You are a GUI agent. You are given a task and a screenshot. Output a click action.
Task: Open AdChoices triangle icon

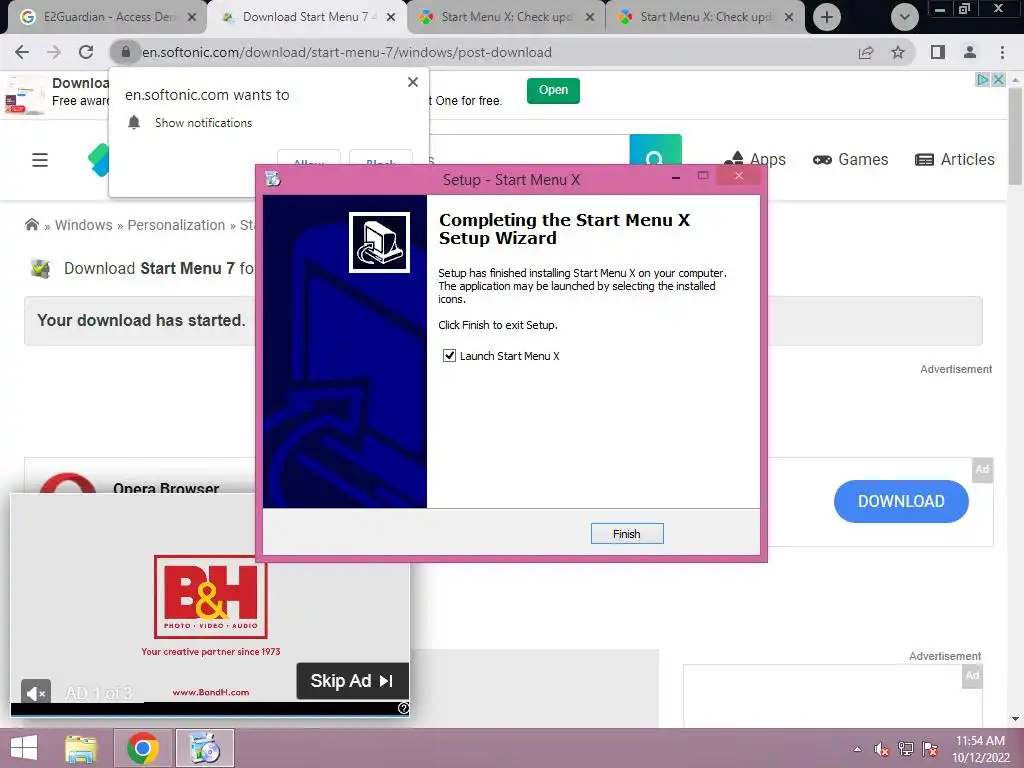click(x=982, y=80)
